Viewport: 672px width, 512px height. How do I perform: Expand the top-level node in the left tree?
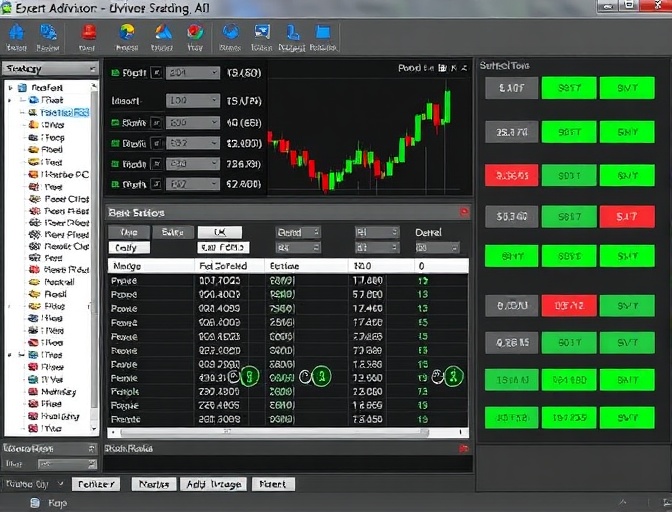click(10, 88)
